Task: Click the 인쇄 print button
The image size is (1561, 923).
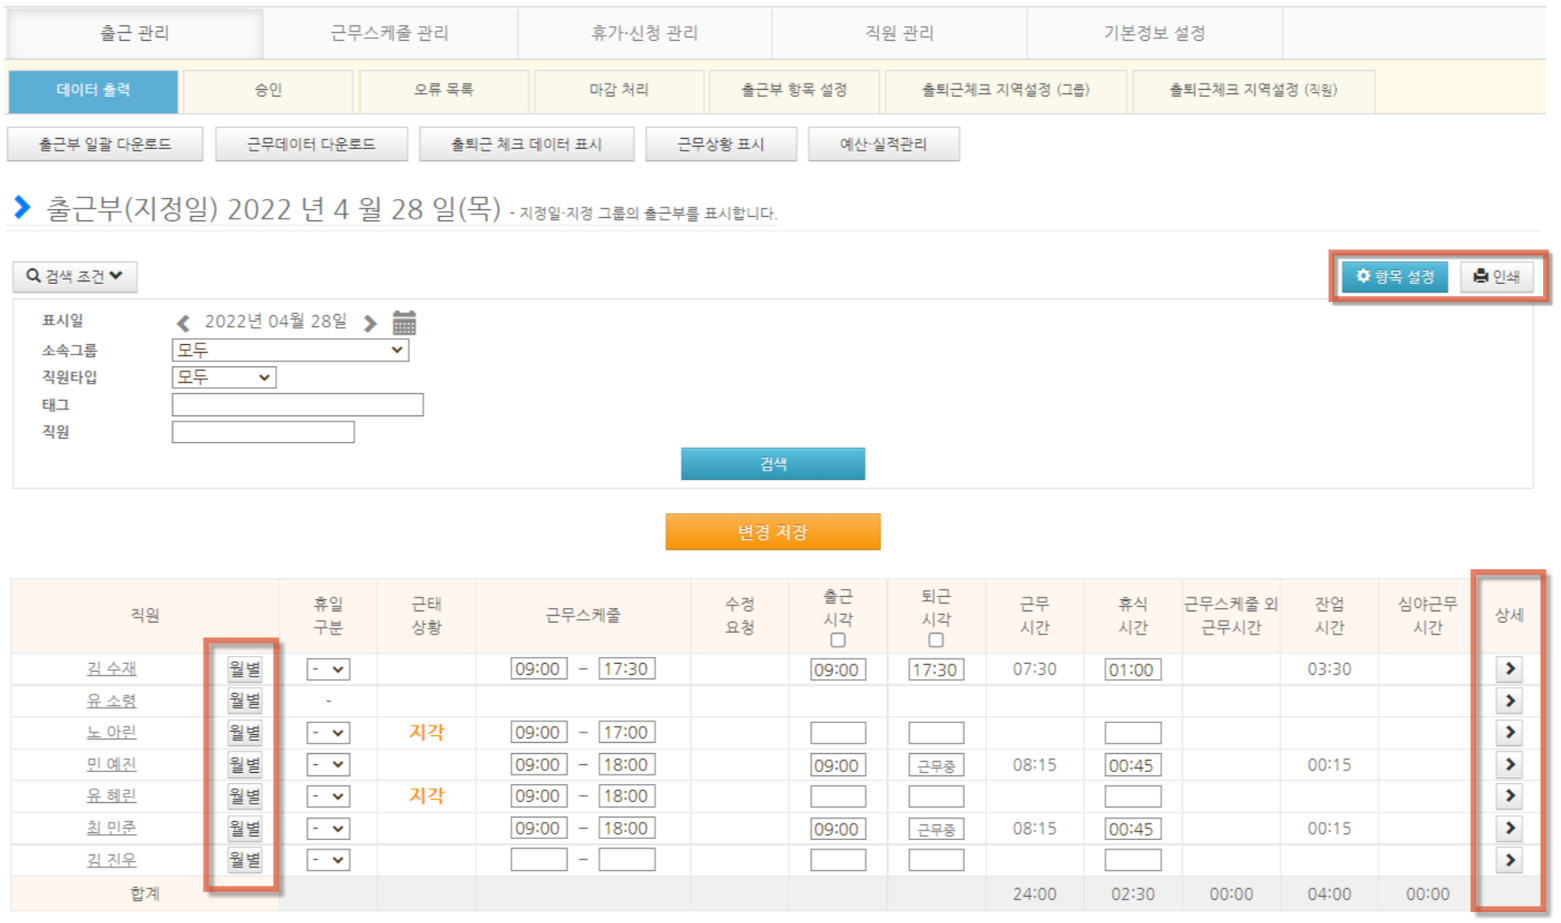Action: pyautogui.click(x=1496, y=277)
